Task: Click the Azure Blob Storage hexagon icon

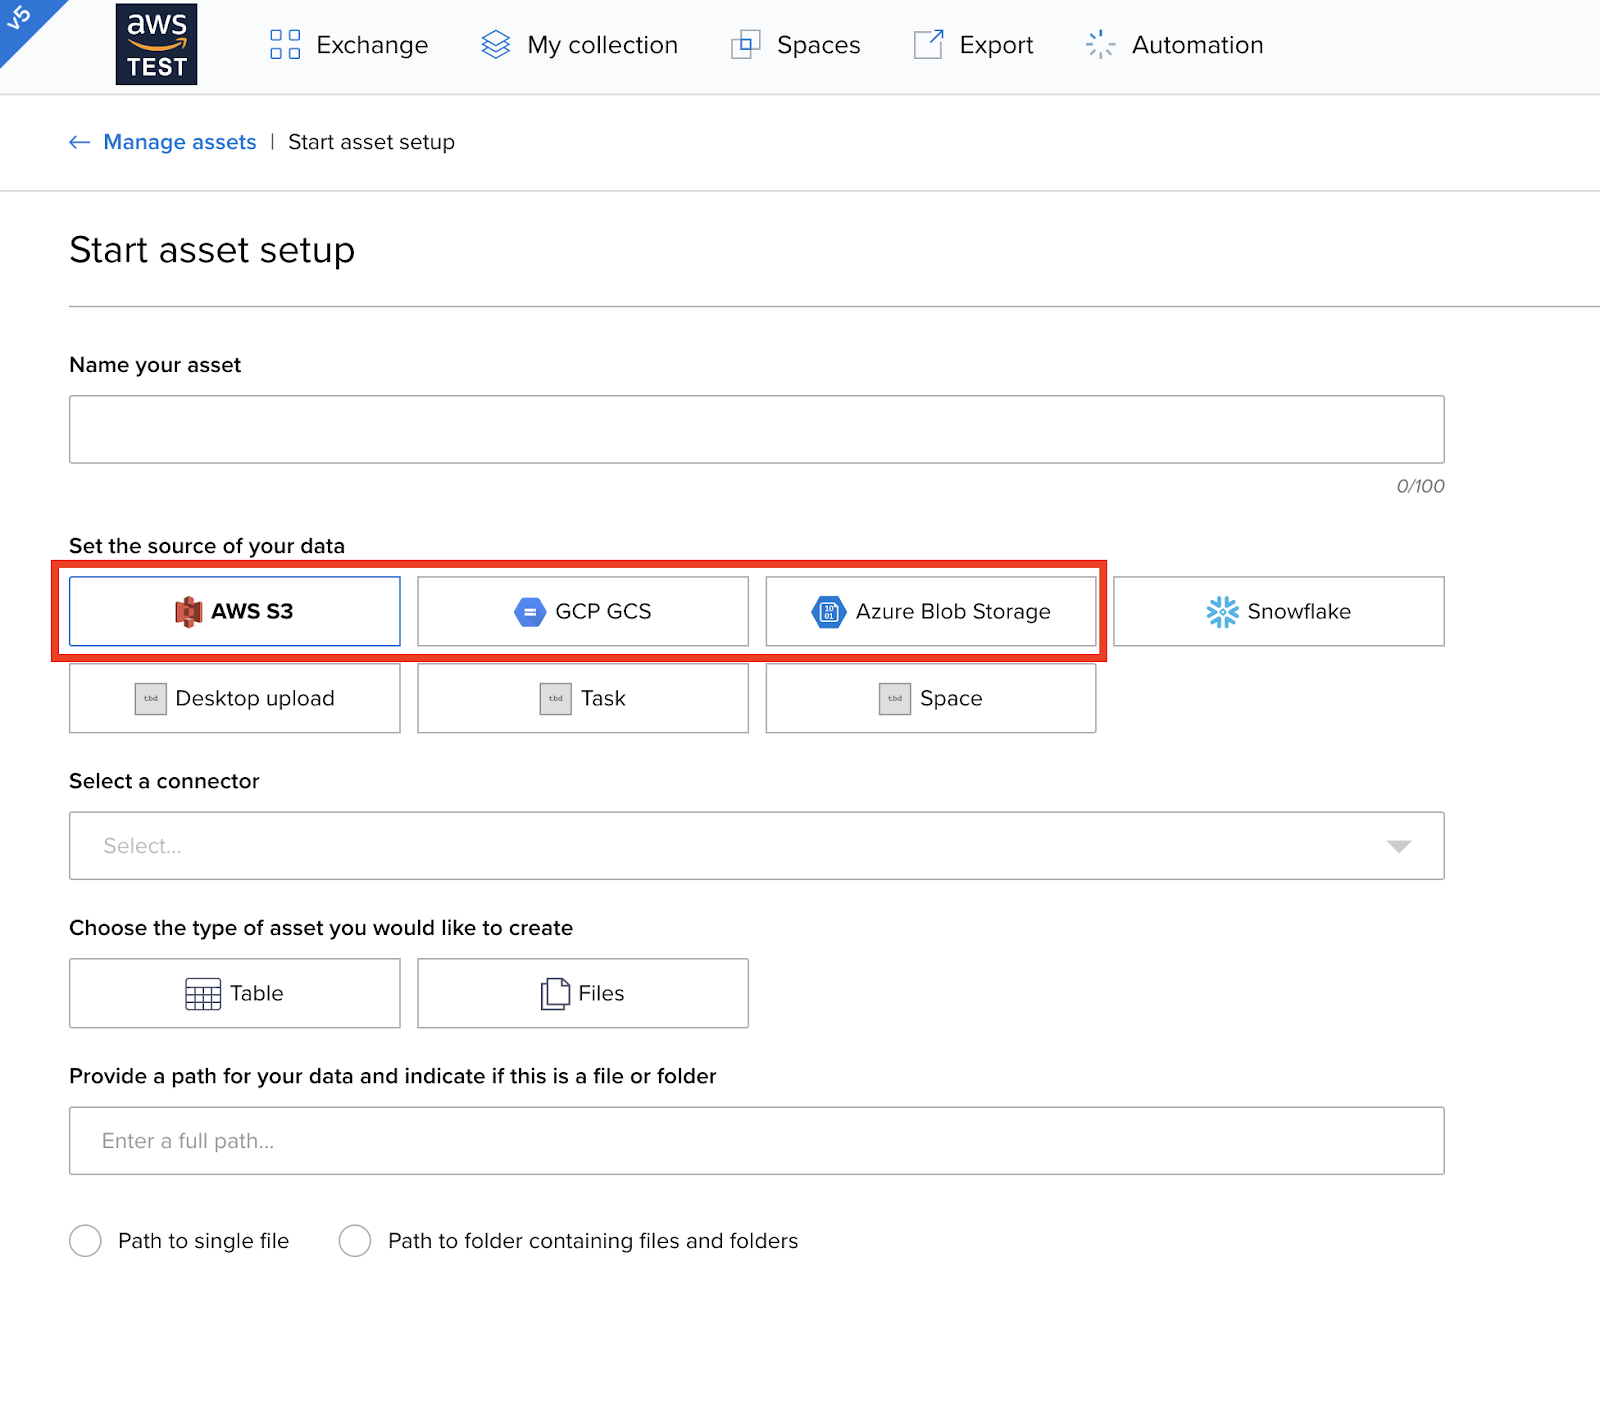Action: click(x=828, y=611)
